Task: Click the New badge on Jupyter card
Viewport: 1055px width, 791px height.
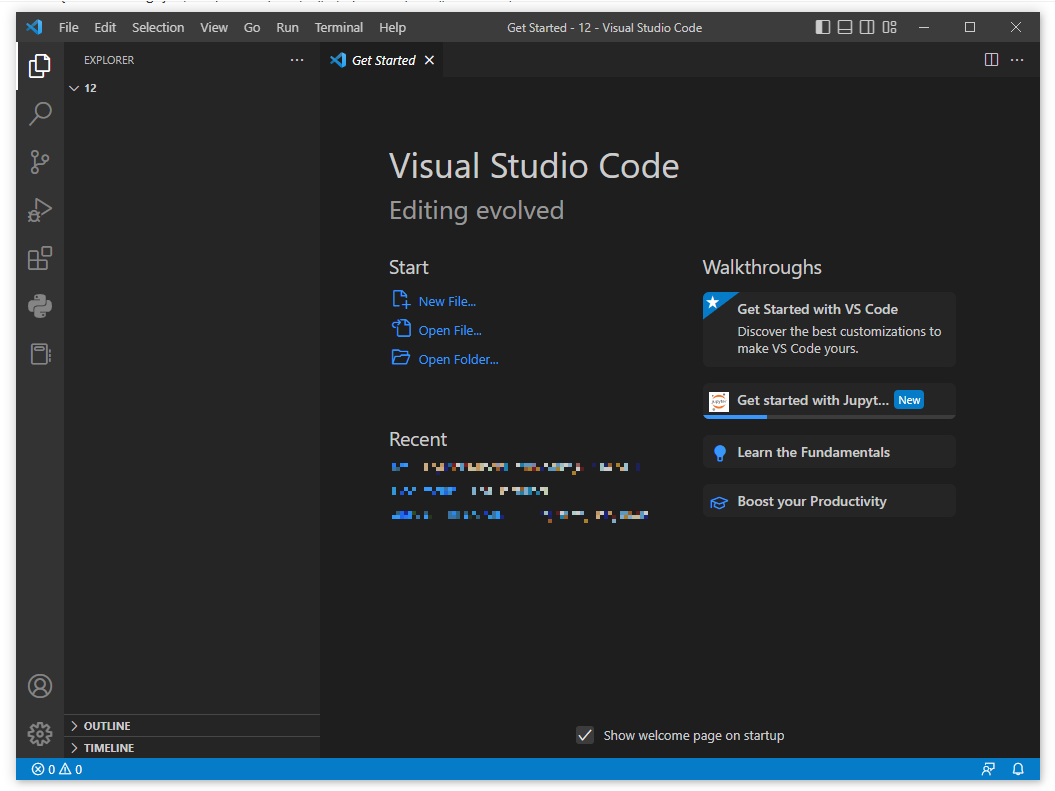Action: pos(909,400)
